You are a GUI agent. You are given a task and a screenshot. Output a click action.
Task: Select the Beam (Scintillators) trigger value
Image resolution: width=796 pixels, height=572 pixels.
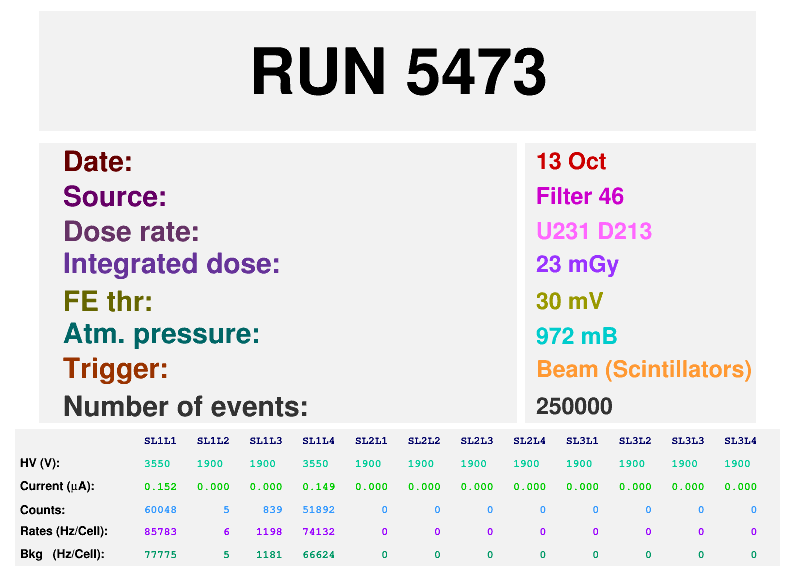[x=644, y=370]
